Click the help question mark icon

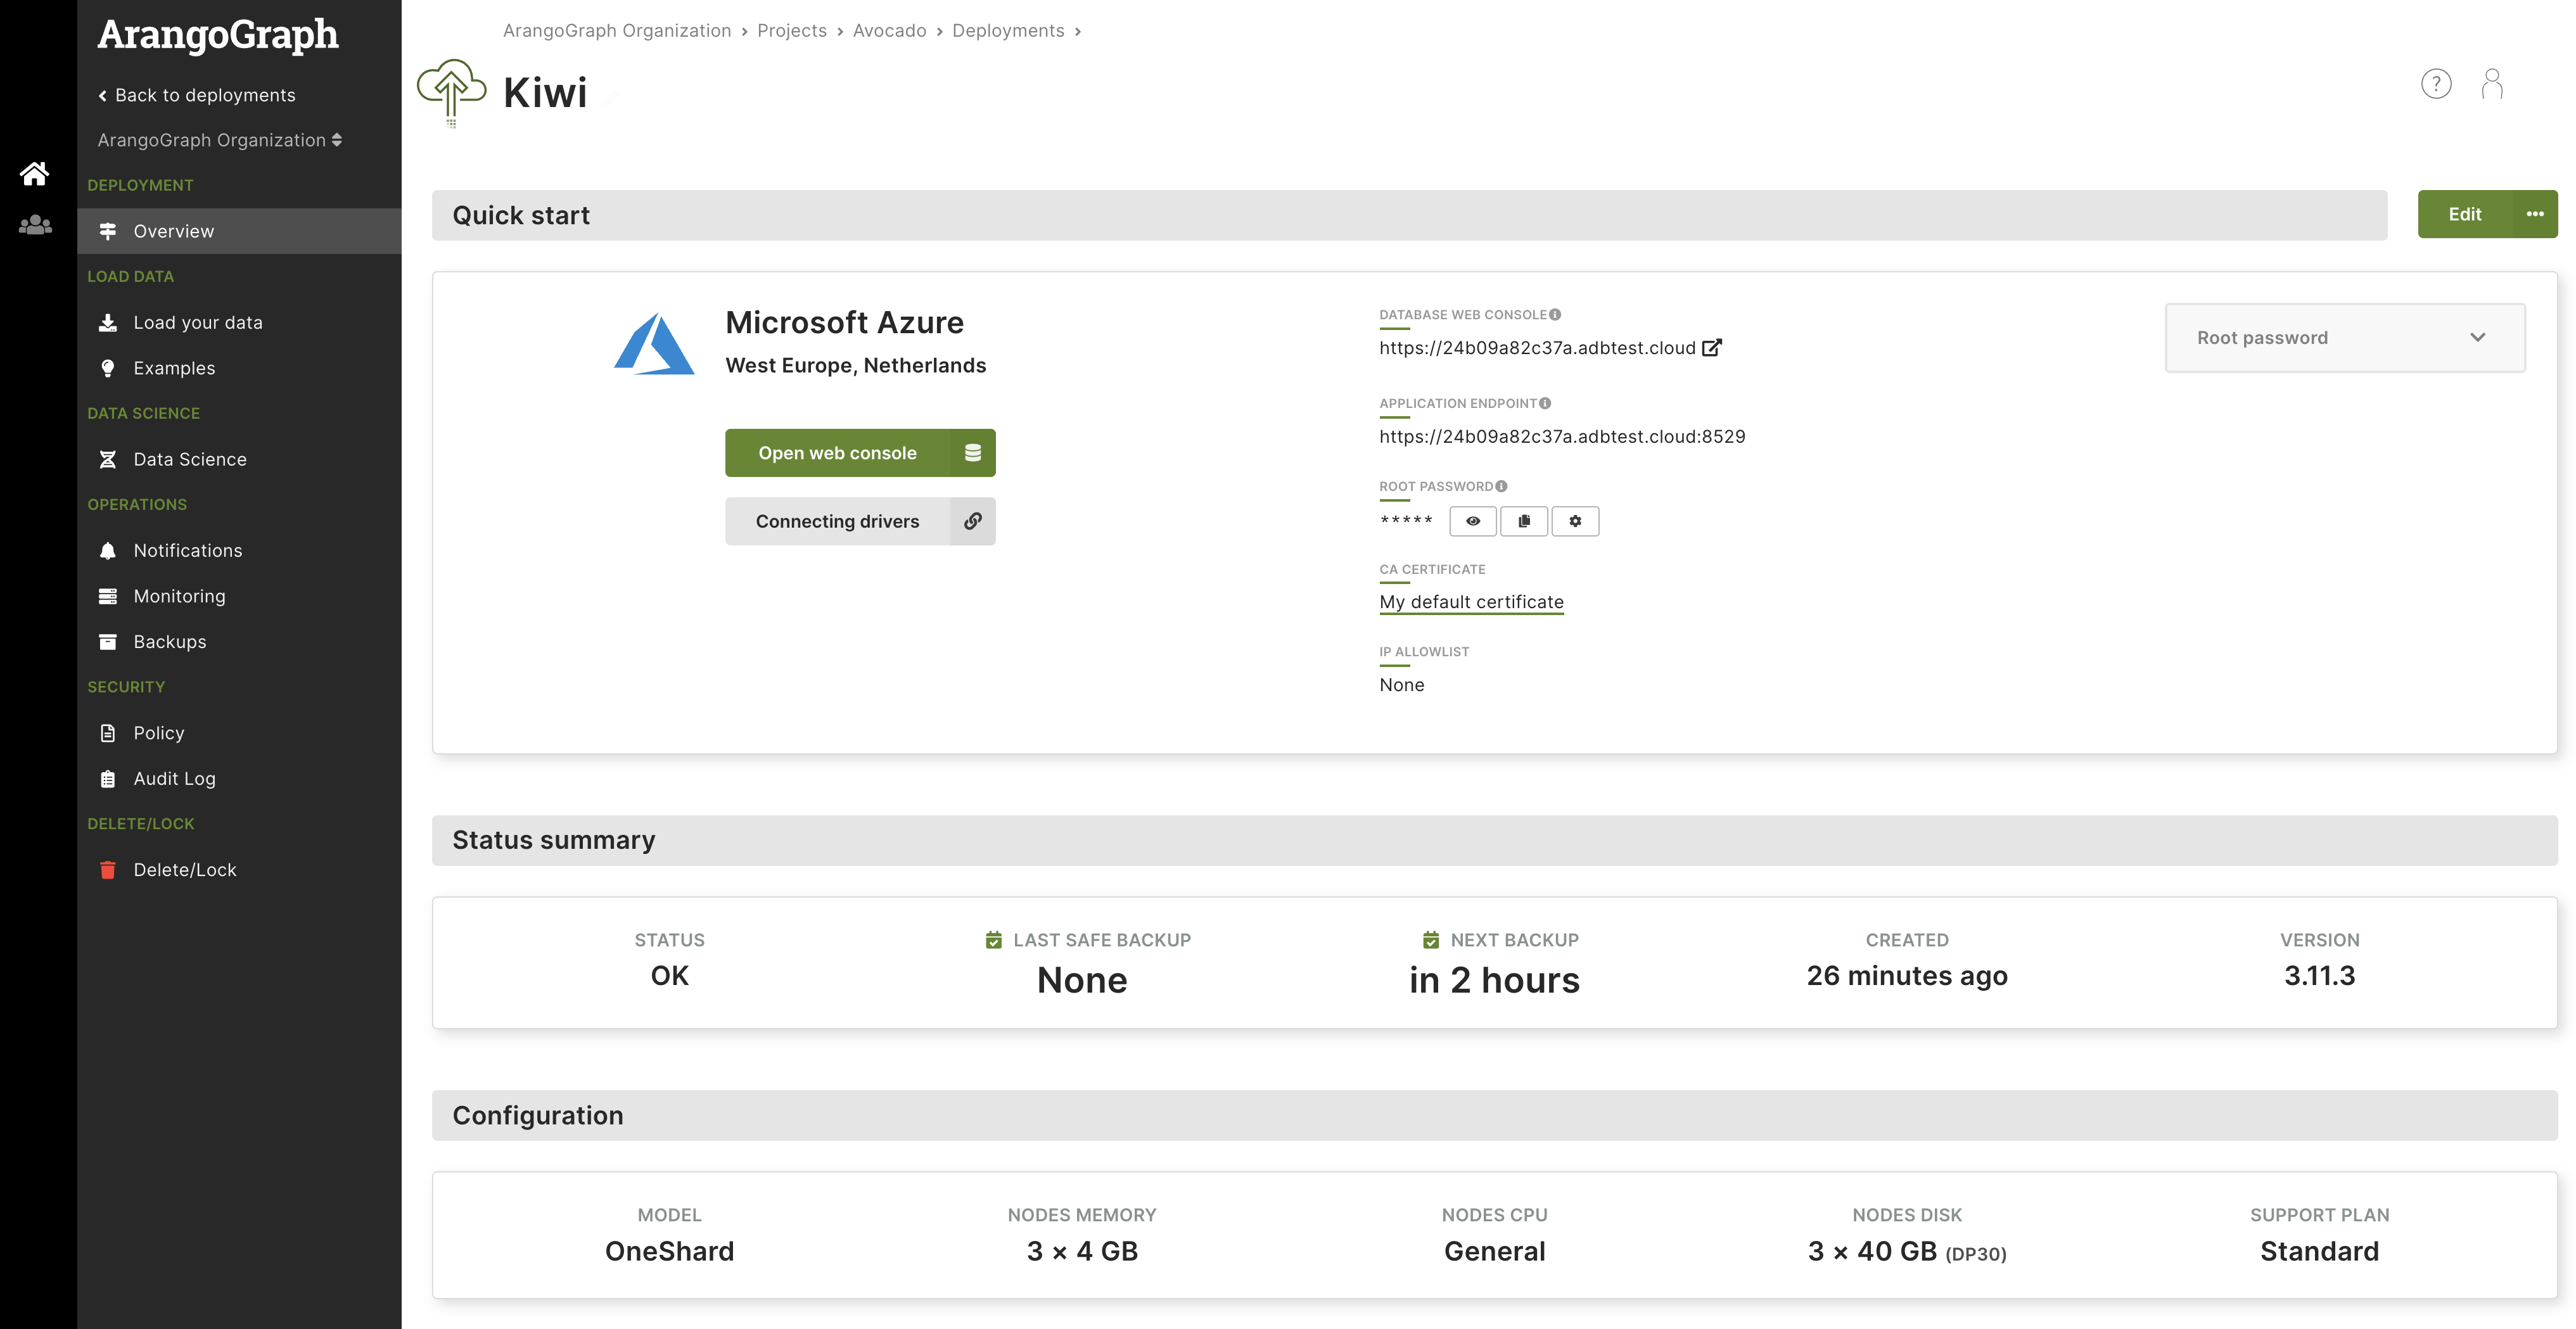click(x=2436, y=84)
